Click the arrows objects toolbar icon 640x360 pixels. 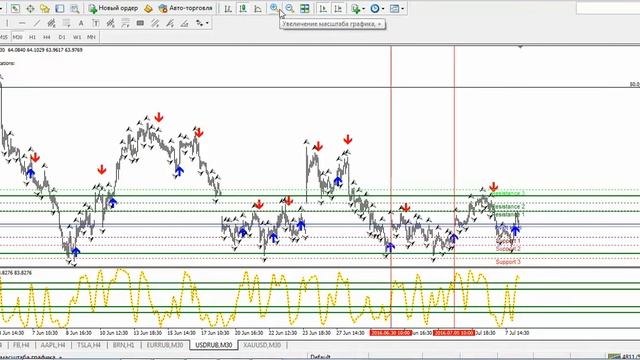pyautogui.click(x=199, y=23)
